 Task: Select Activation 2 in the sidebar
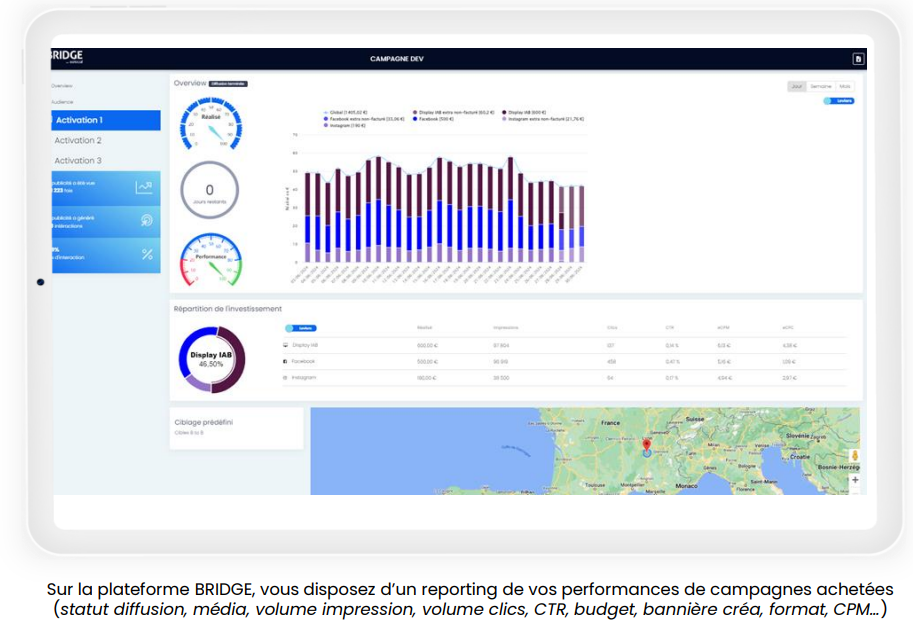click(x=78, y=141)
